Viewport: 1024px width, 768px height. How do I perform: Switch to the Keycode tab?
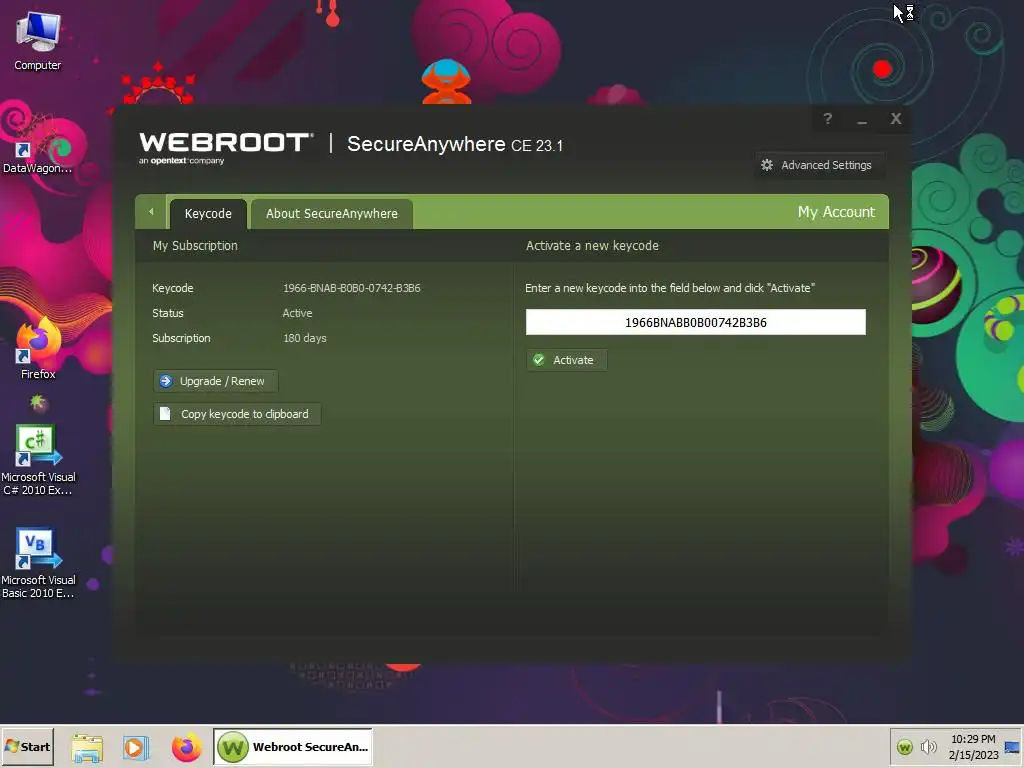click(208, 214)
